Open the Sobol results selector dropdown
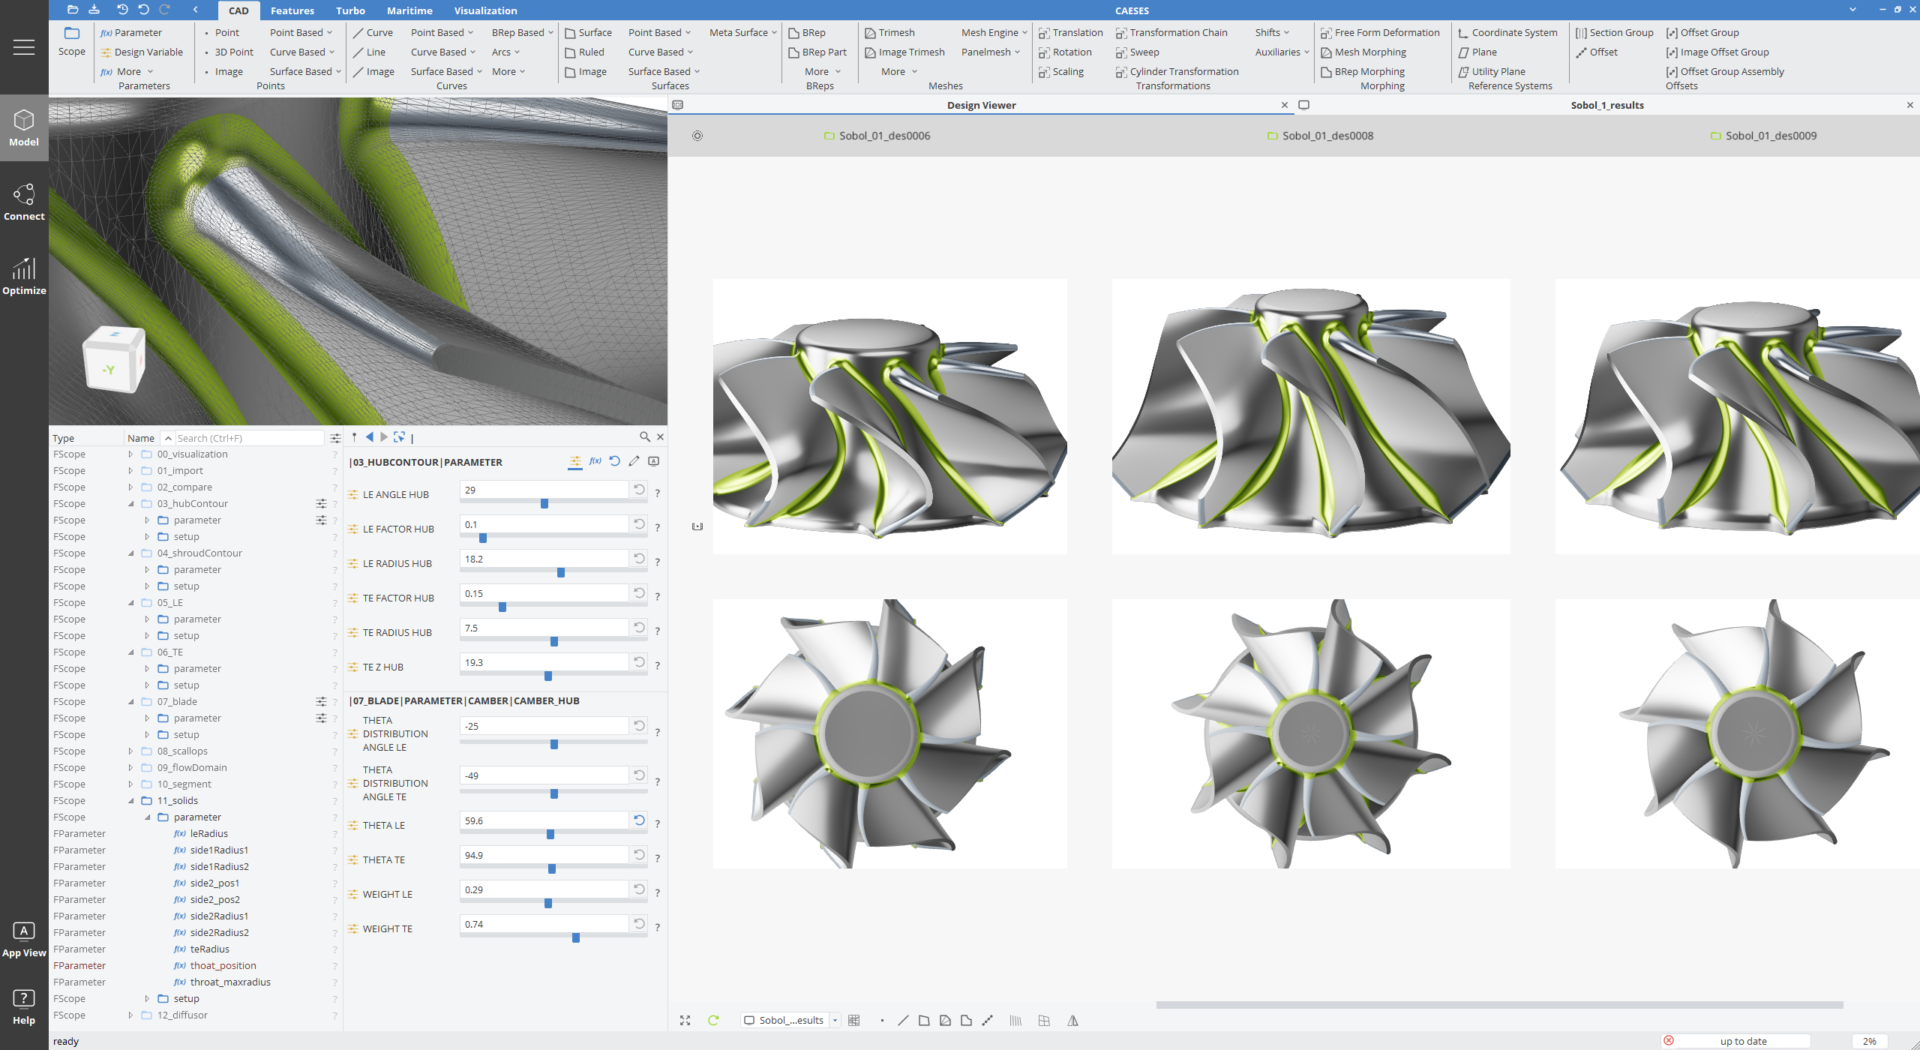The image size is (1920, 1050). coord(836,1020)
